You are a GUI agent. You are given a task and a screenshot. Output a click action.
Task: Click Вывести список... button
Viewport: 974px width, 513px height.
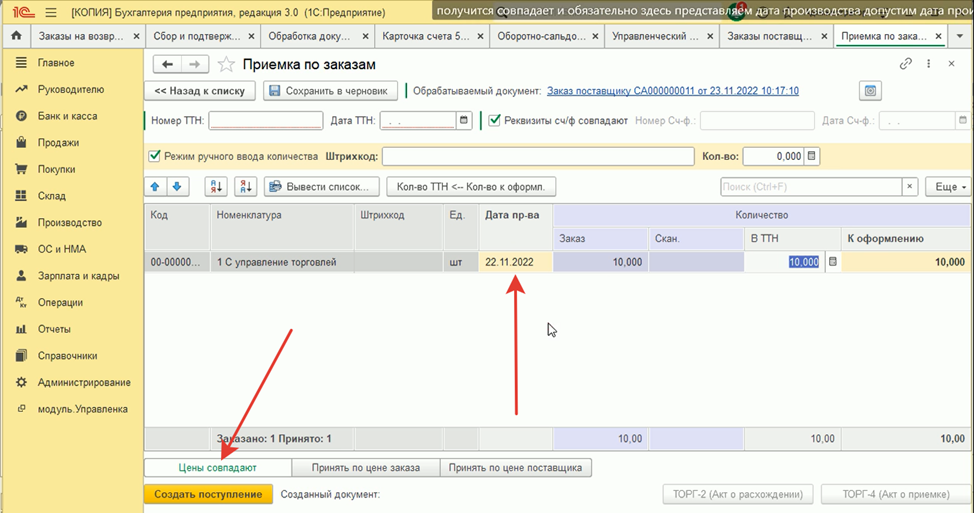point(321,186)
